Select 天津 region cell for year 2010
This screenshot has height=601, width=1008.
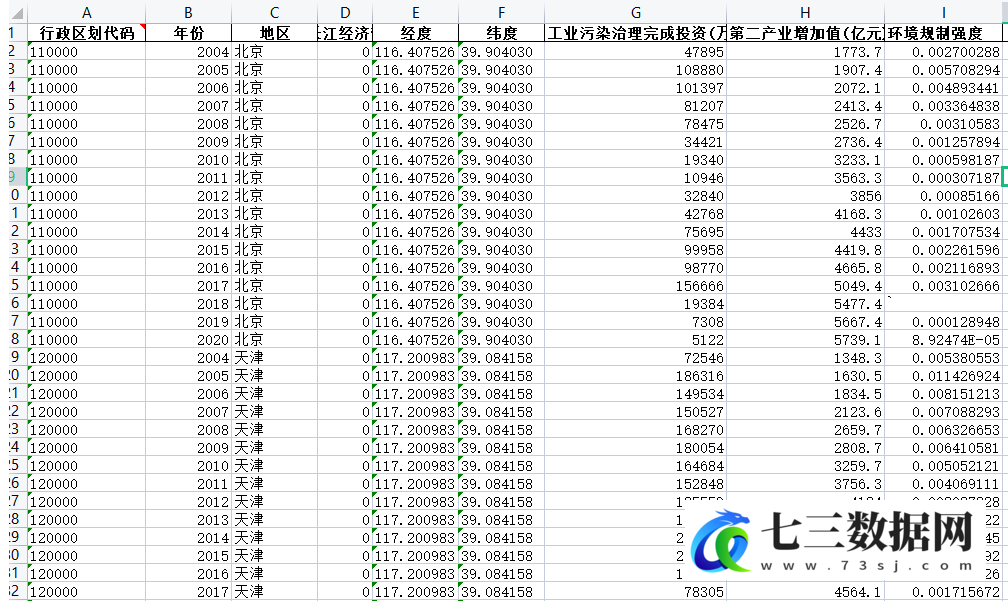(274, 466)
